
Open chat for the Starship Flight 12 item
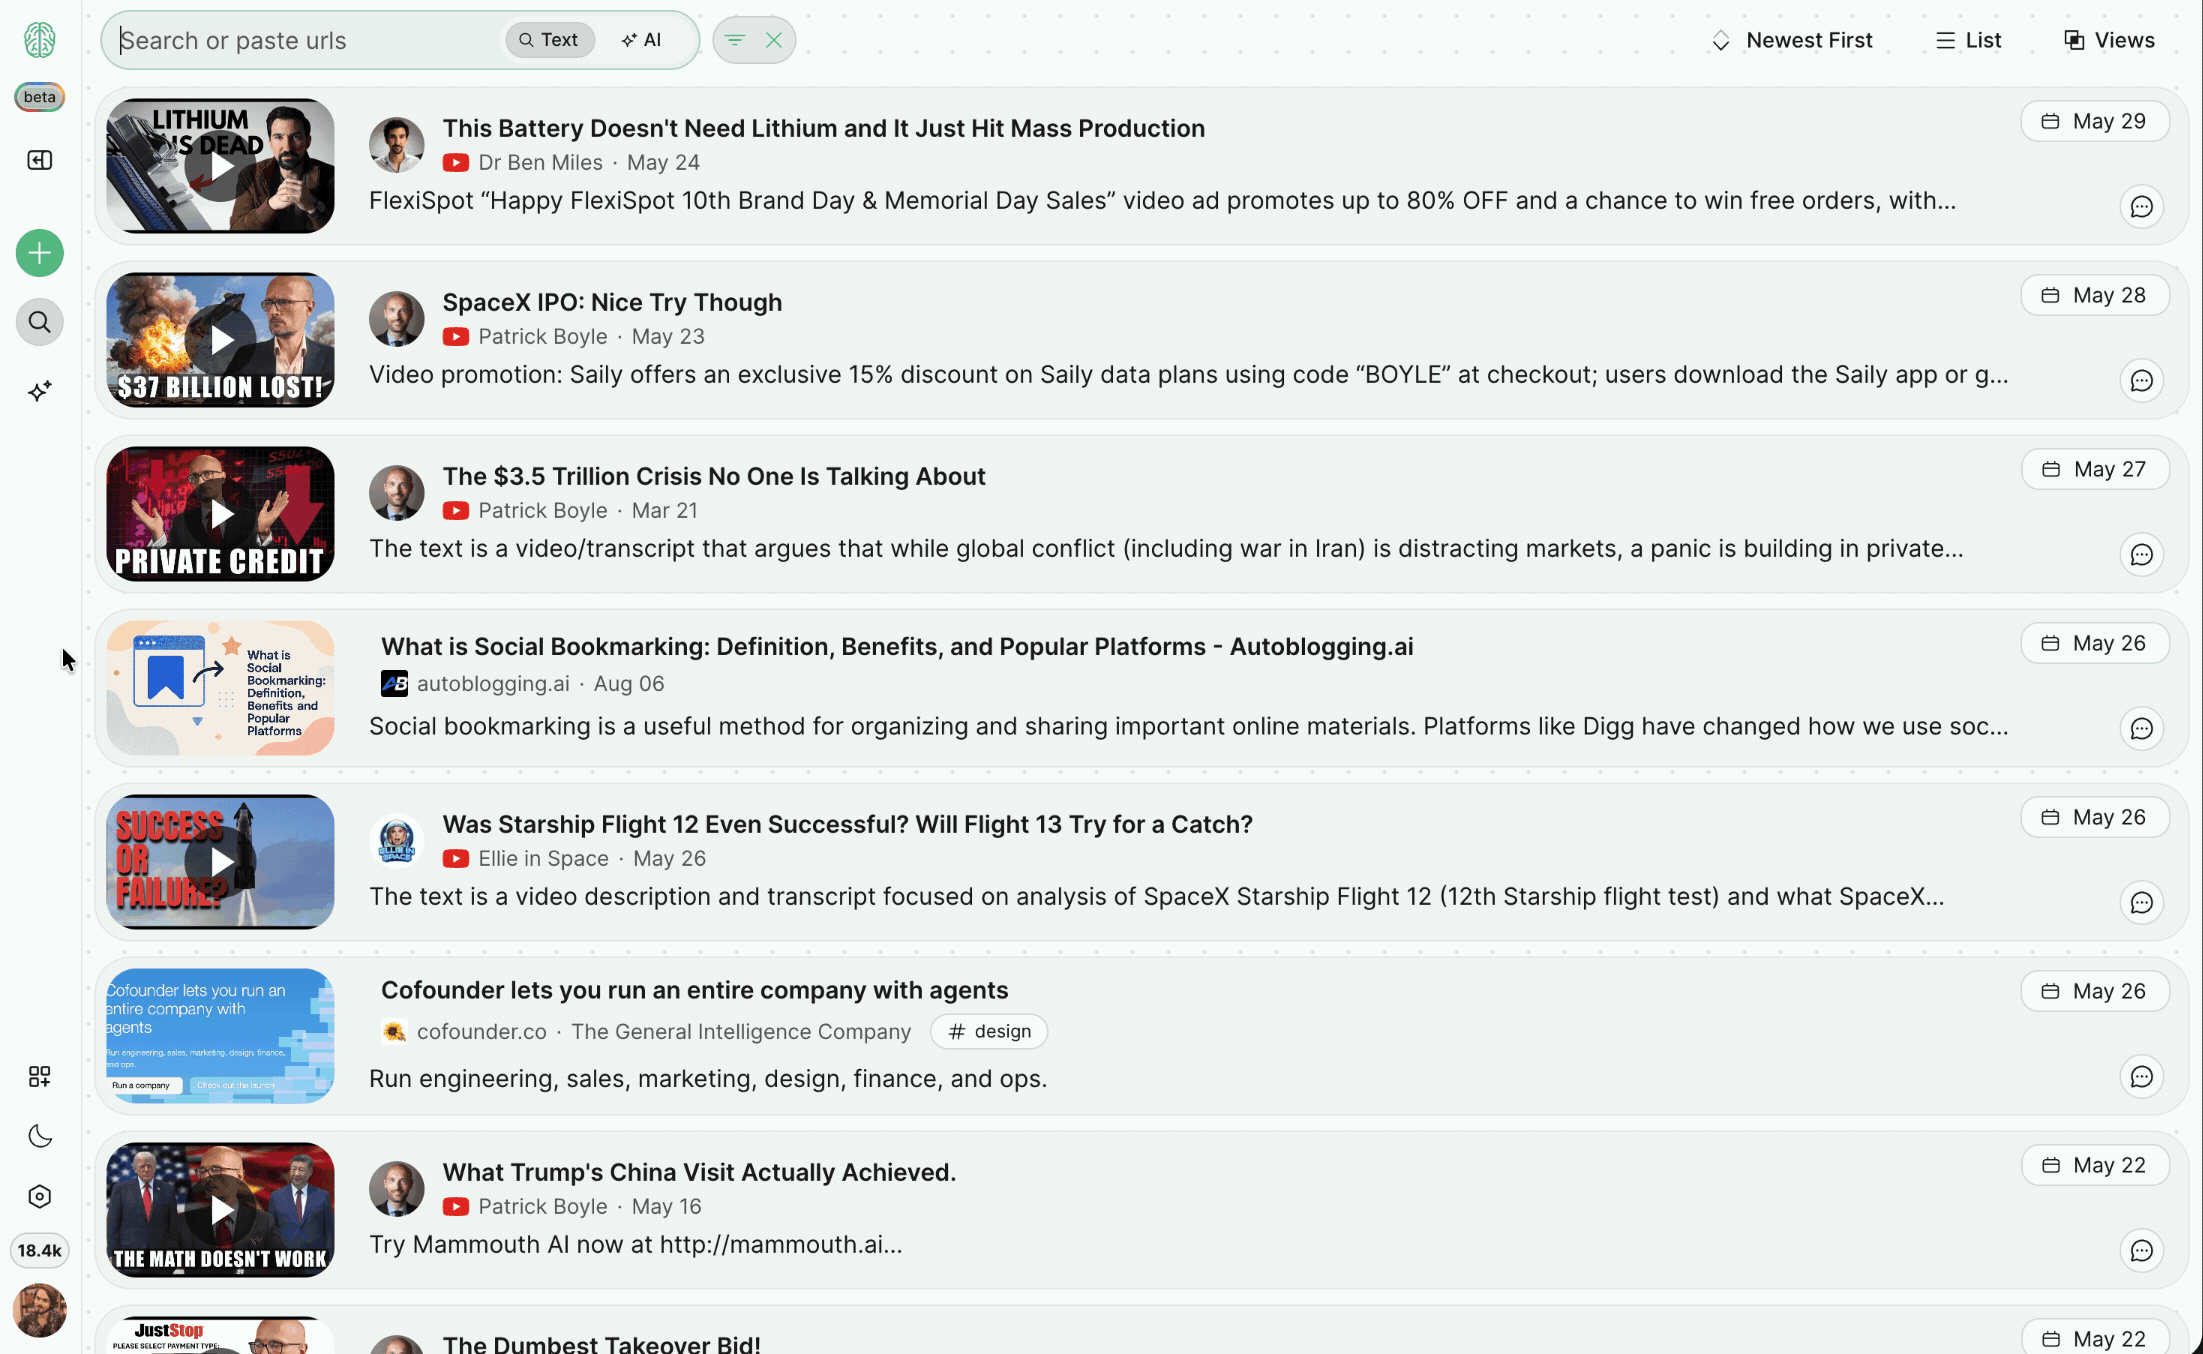(2142, 903)
